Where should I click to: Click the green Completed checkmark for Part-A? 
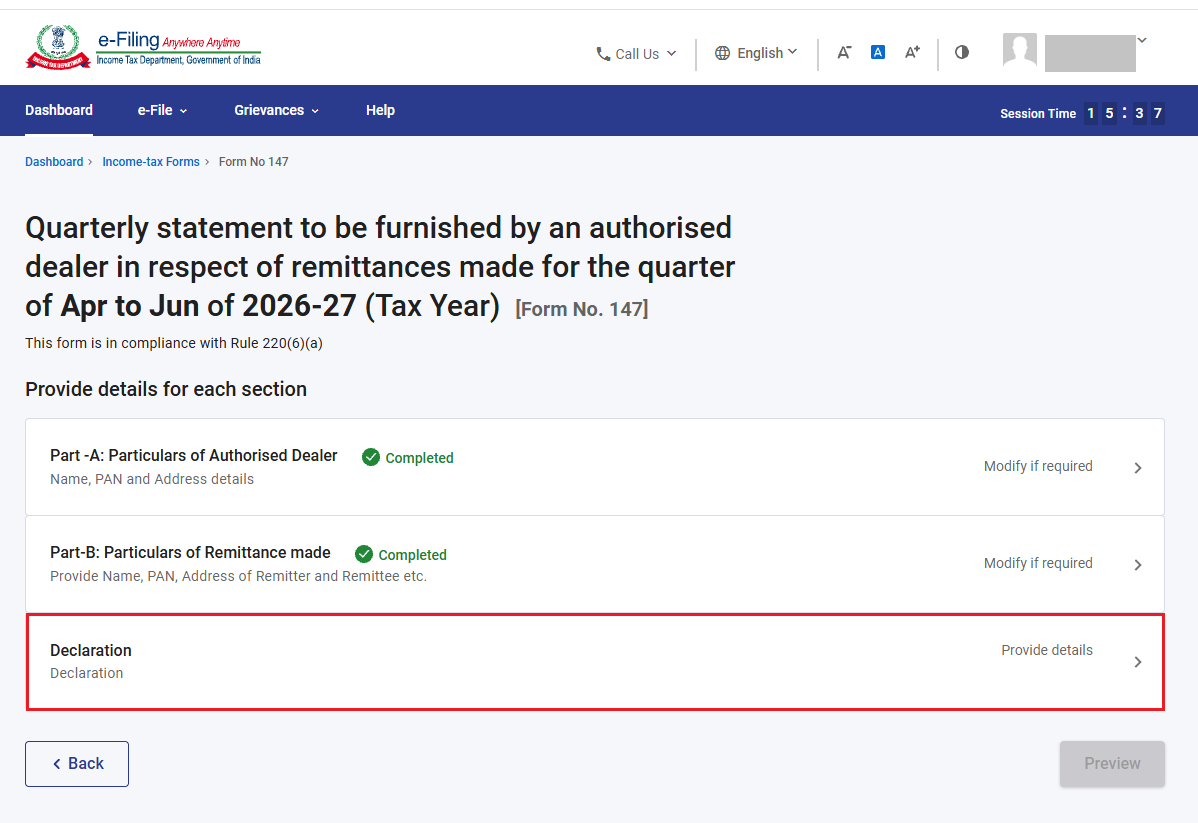(x=371, y=457)
